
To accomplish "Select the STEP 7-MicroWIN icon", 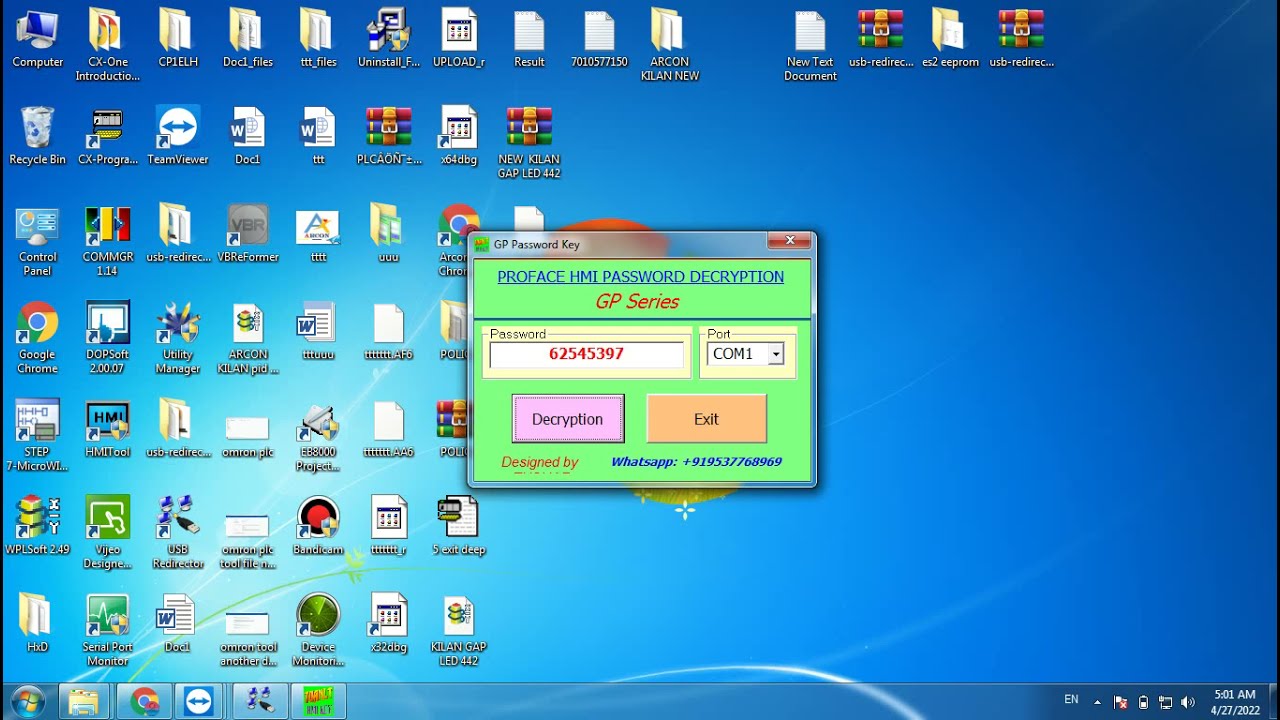I will pos(38,436).
